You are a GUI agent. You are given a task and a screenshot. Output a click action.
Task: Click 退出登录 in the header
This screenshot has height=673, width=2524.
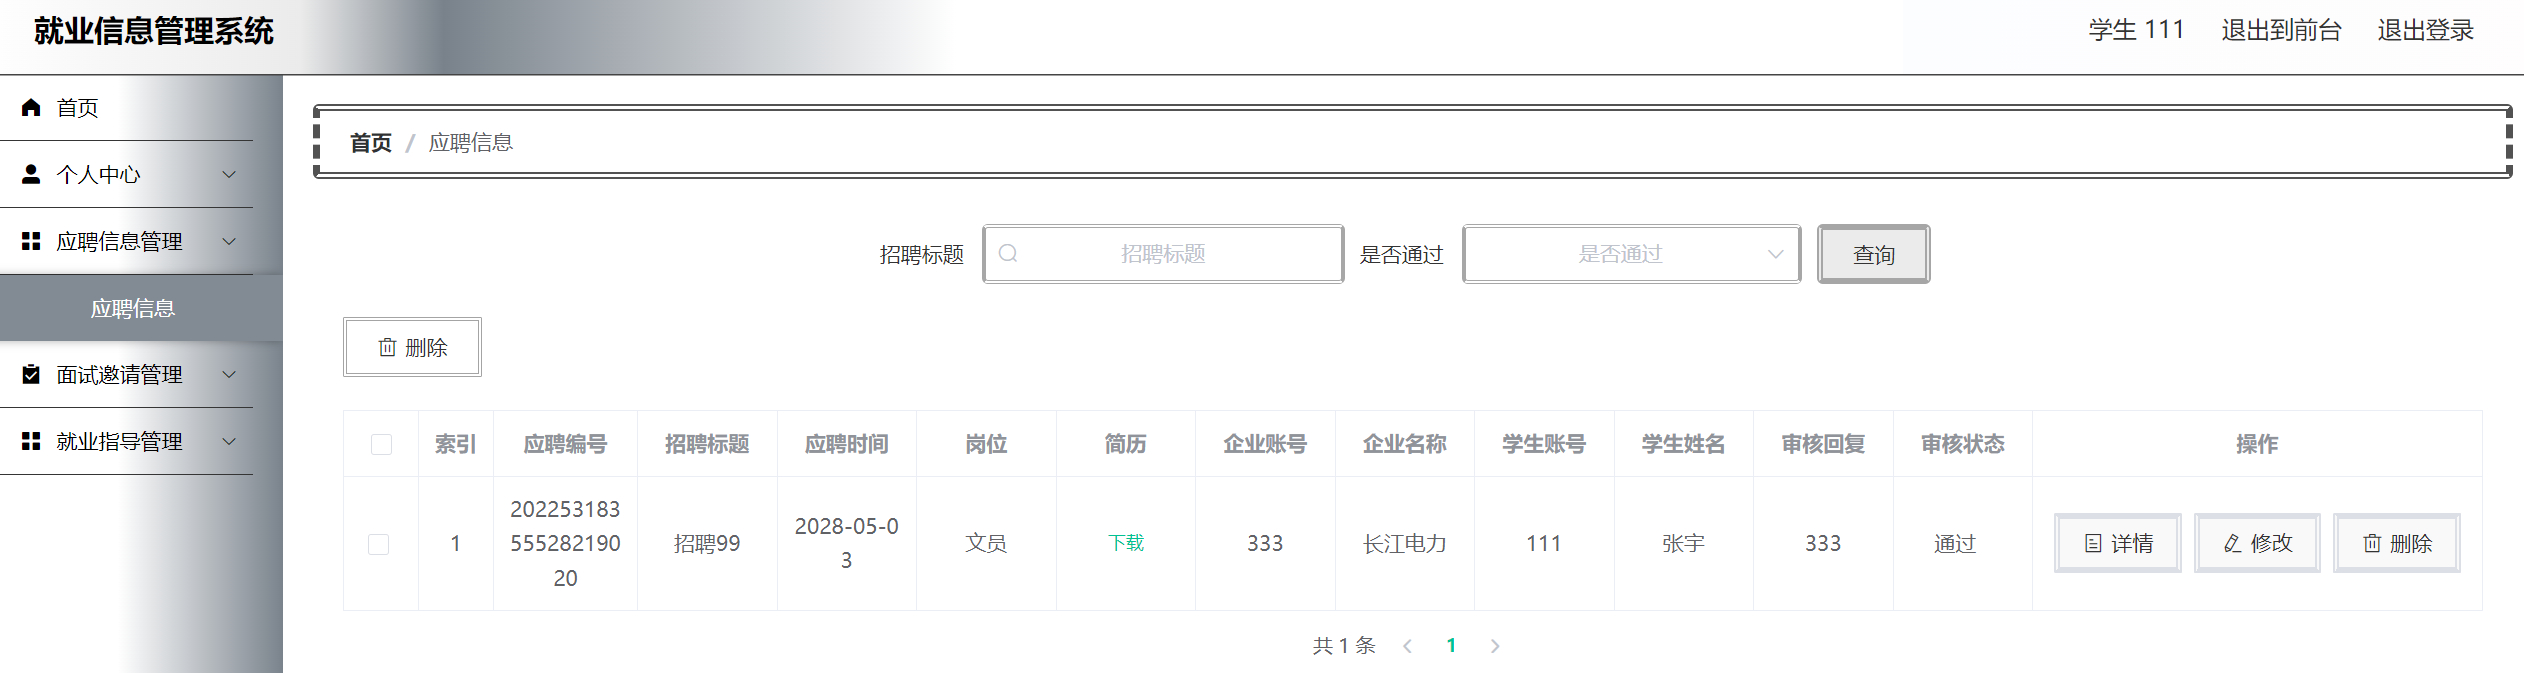click(x=2425, y=30)
